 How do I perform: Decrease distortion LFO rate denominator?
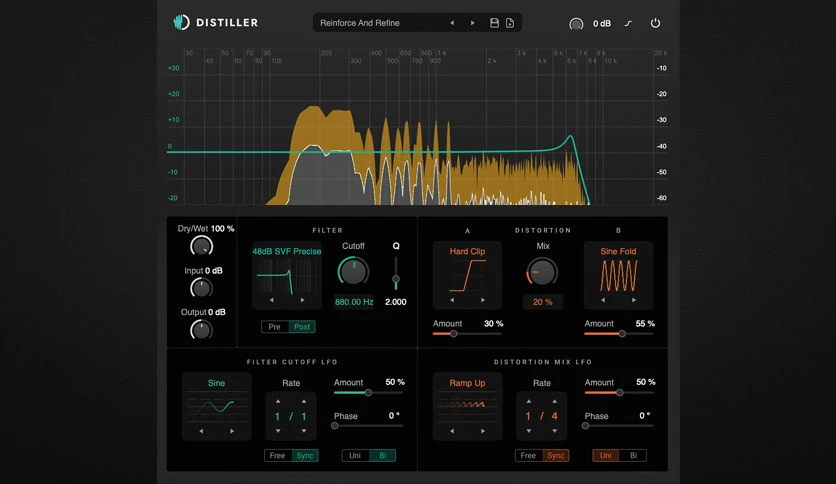(554, 431)
